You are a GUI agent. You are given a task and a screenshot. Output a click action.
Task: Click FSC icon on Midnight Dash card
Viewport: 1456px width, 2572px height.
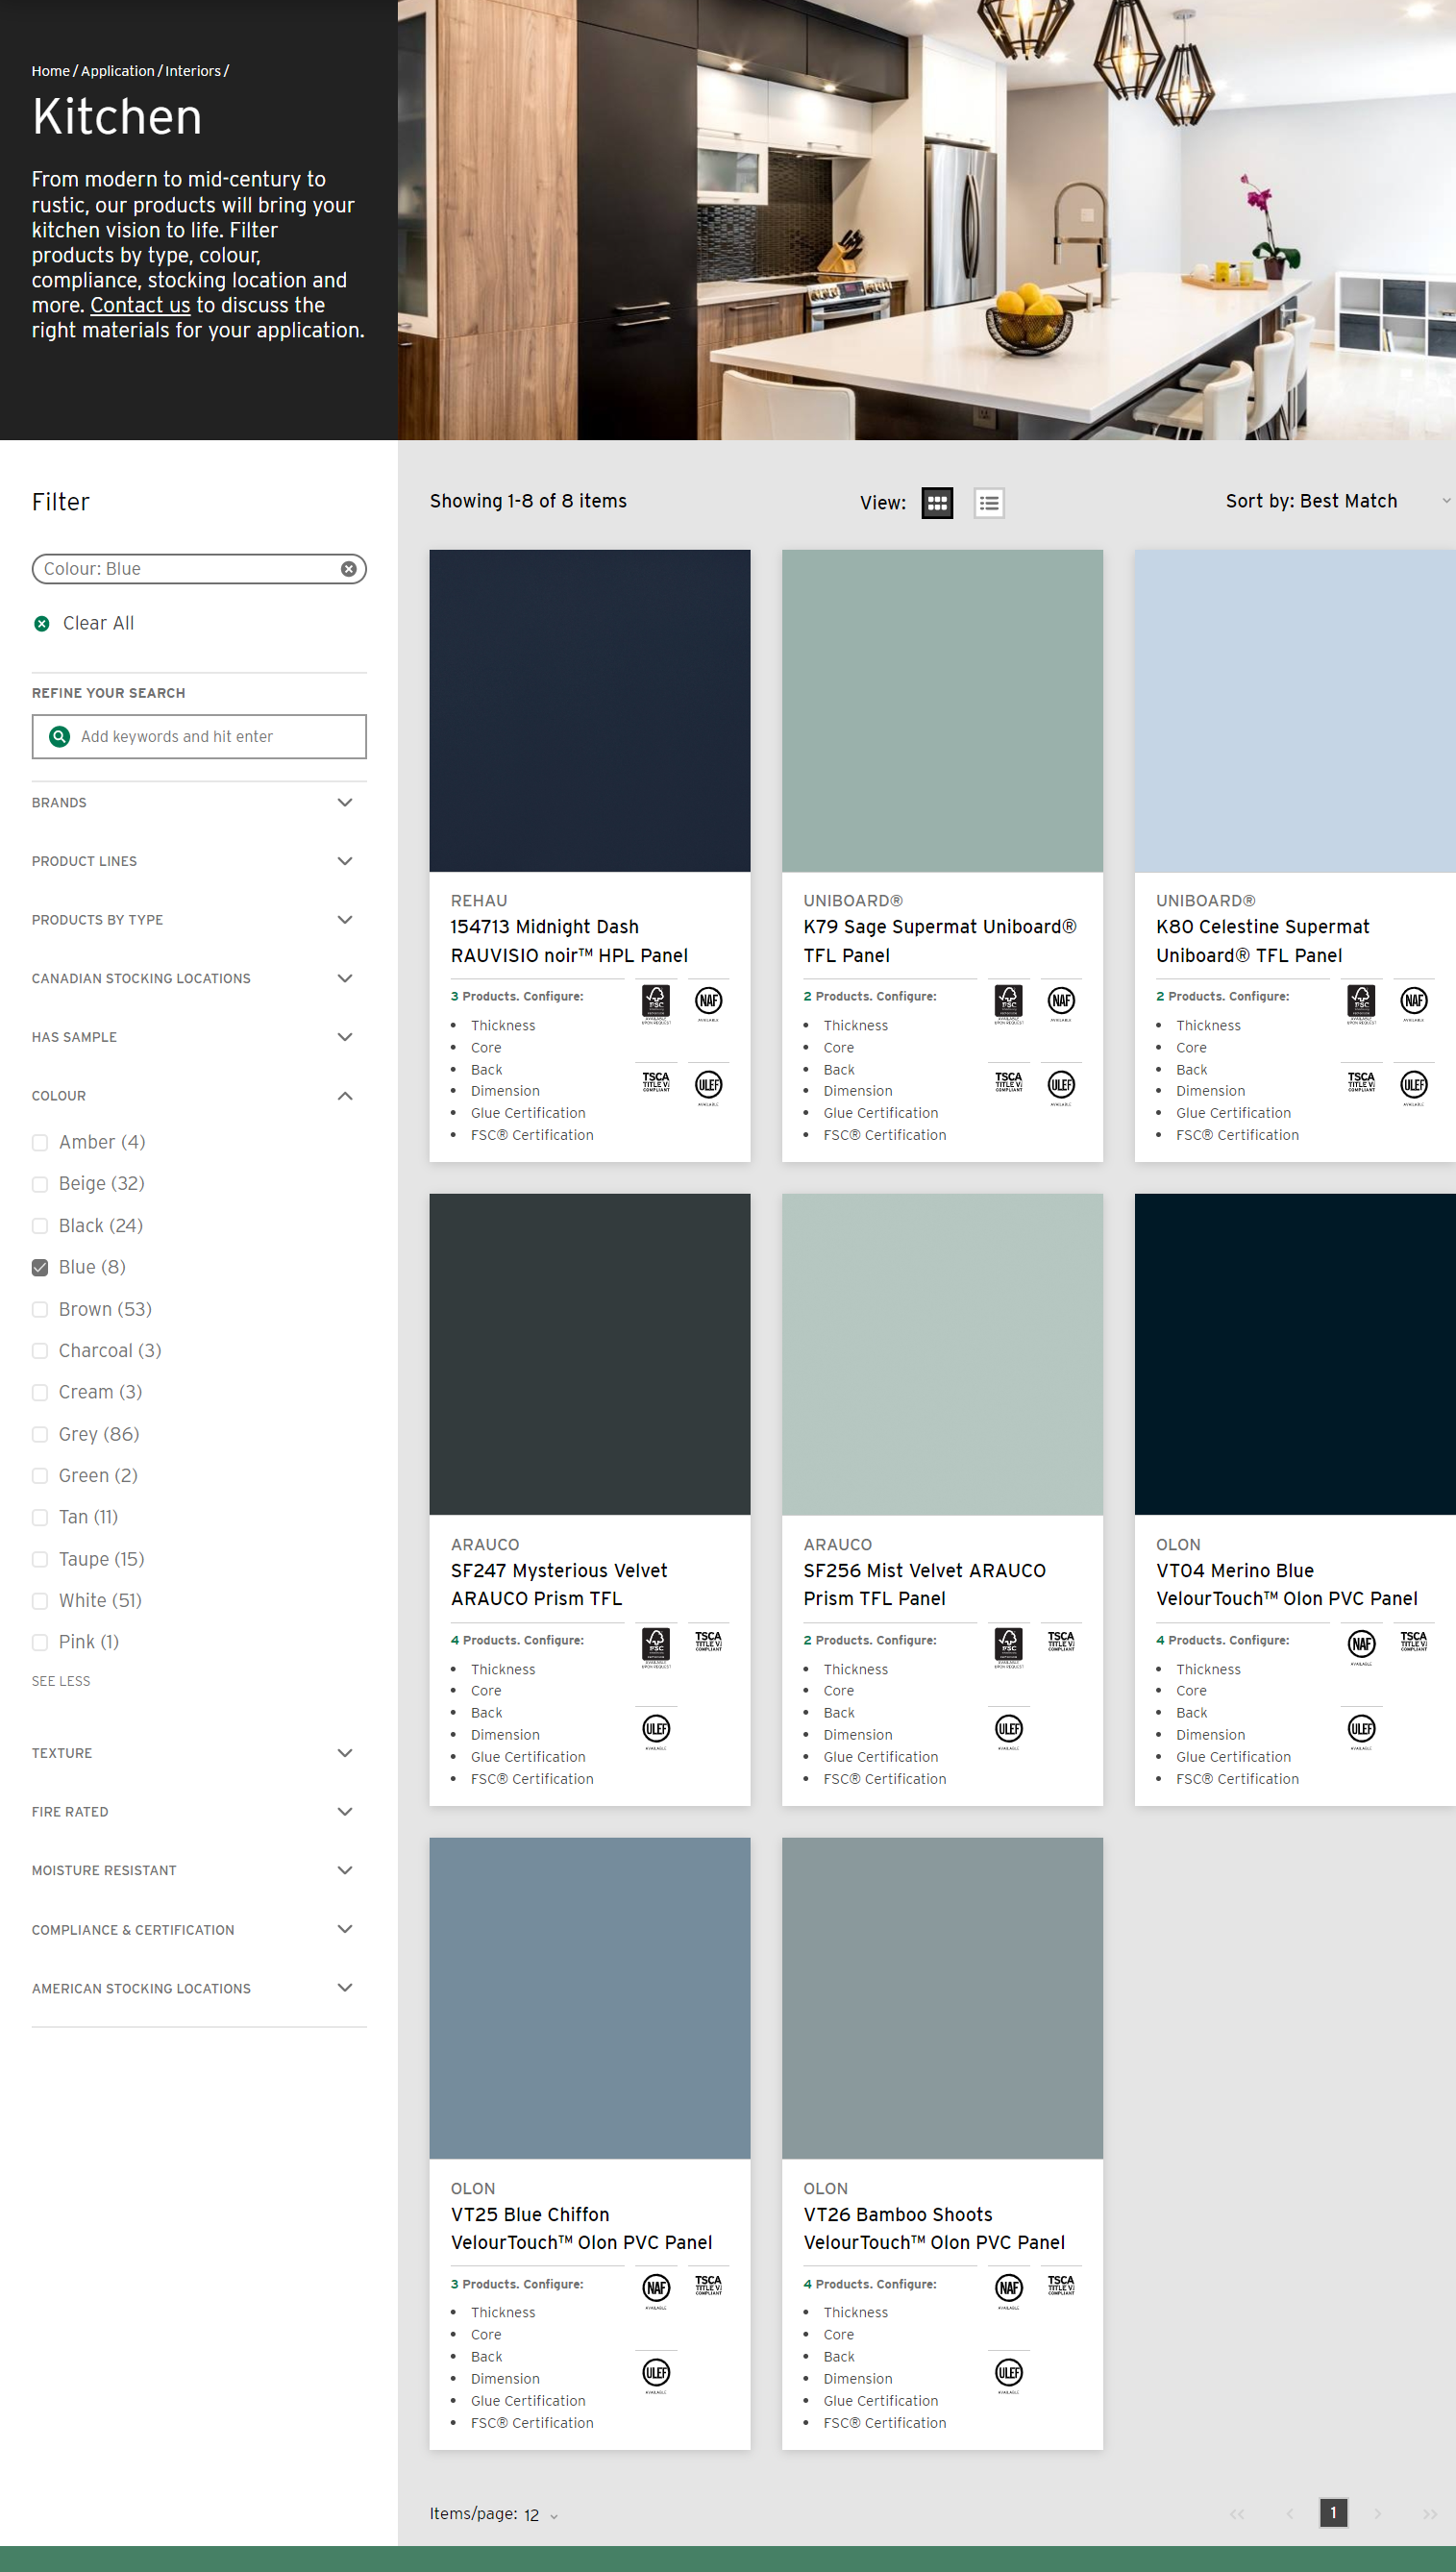pos(656,1003)
